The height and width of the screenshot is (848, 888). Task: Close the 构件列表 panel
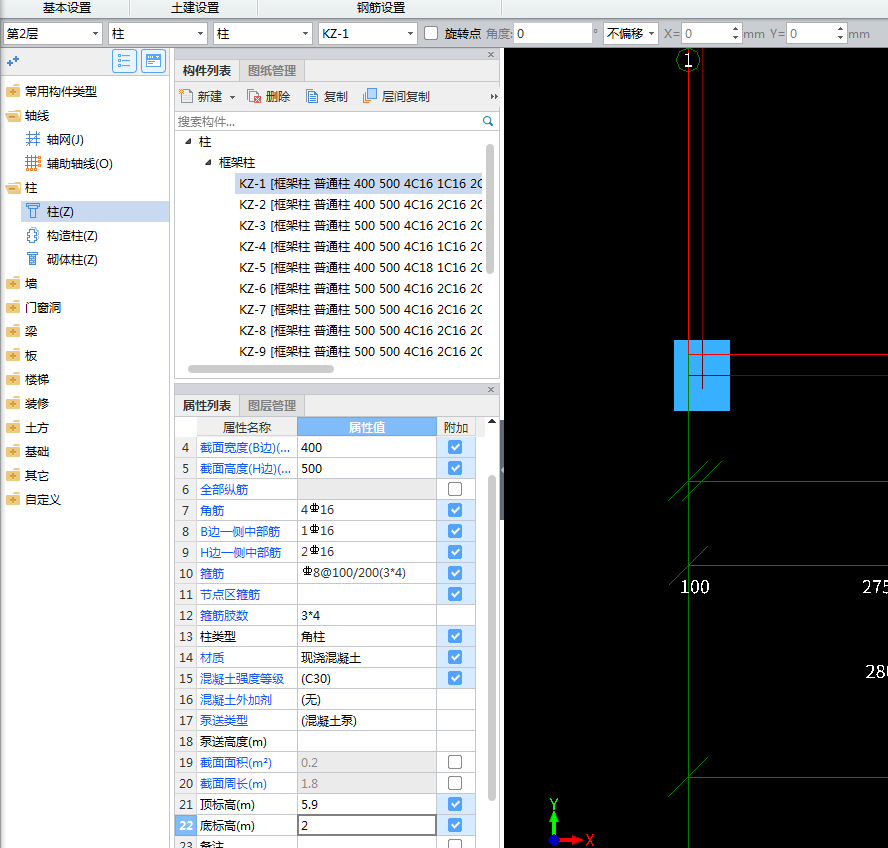491,54
